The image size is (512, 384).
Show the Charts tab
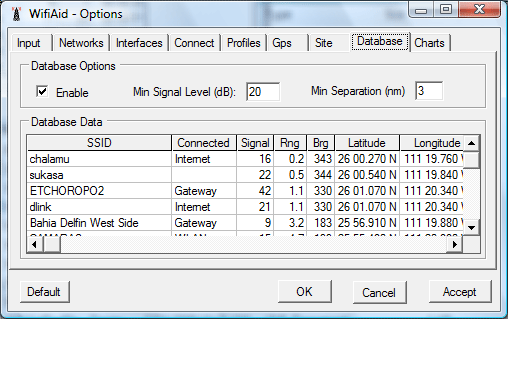[x=429, y=43]
